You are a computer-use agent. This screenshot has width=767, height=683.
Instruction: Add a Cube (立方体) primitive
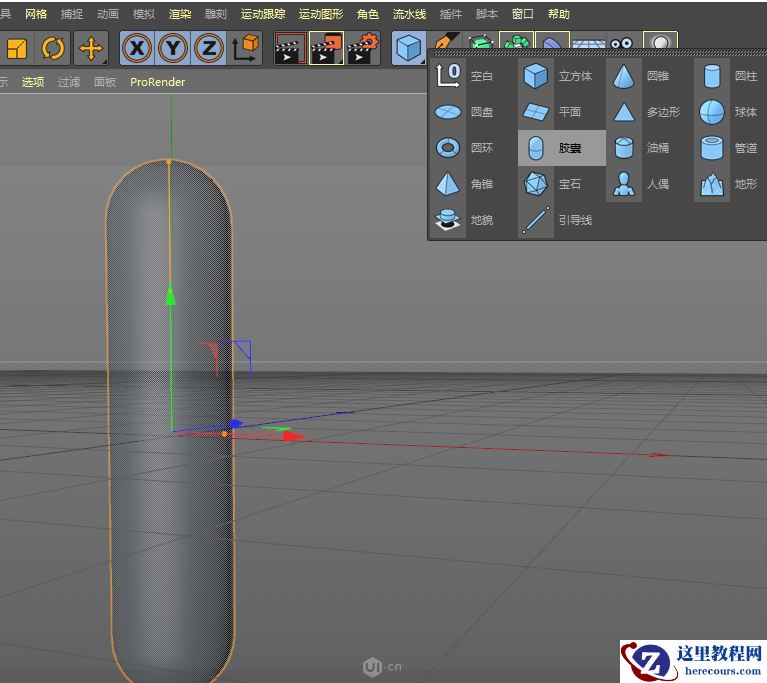click(561, 76)
